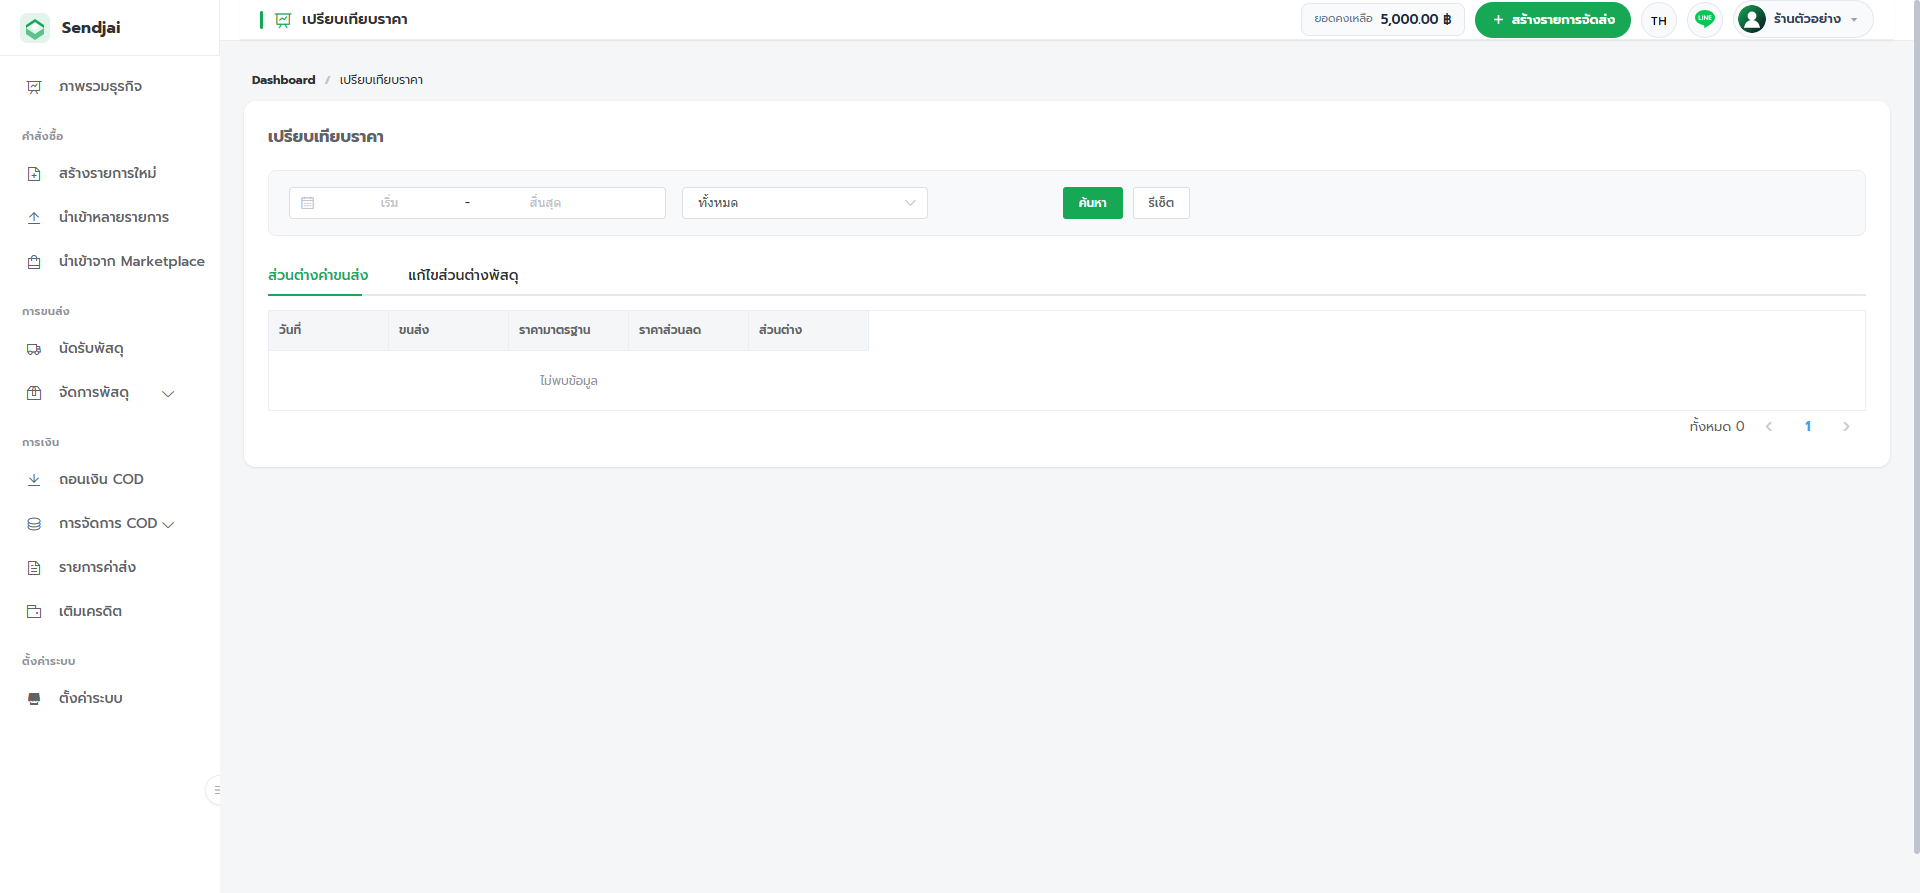Click the เริ่ม start date field
The width and height of the screenshot is (1920, 893).
tap(390, 203)
